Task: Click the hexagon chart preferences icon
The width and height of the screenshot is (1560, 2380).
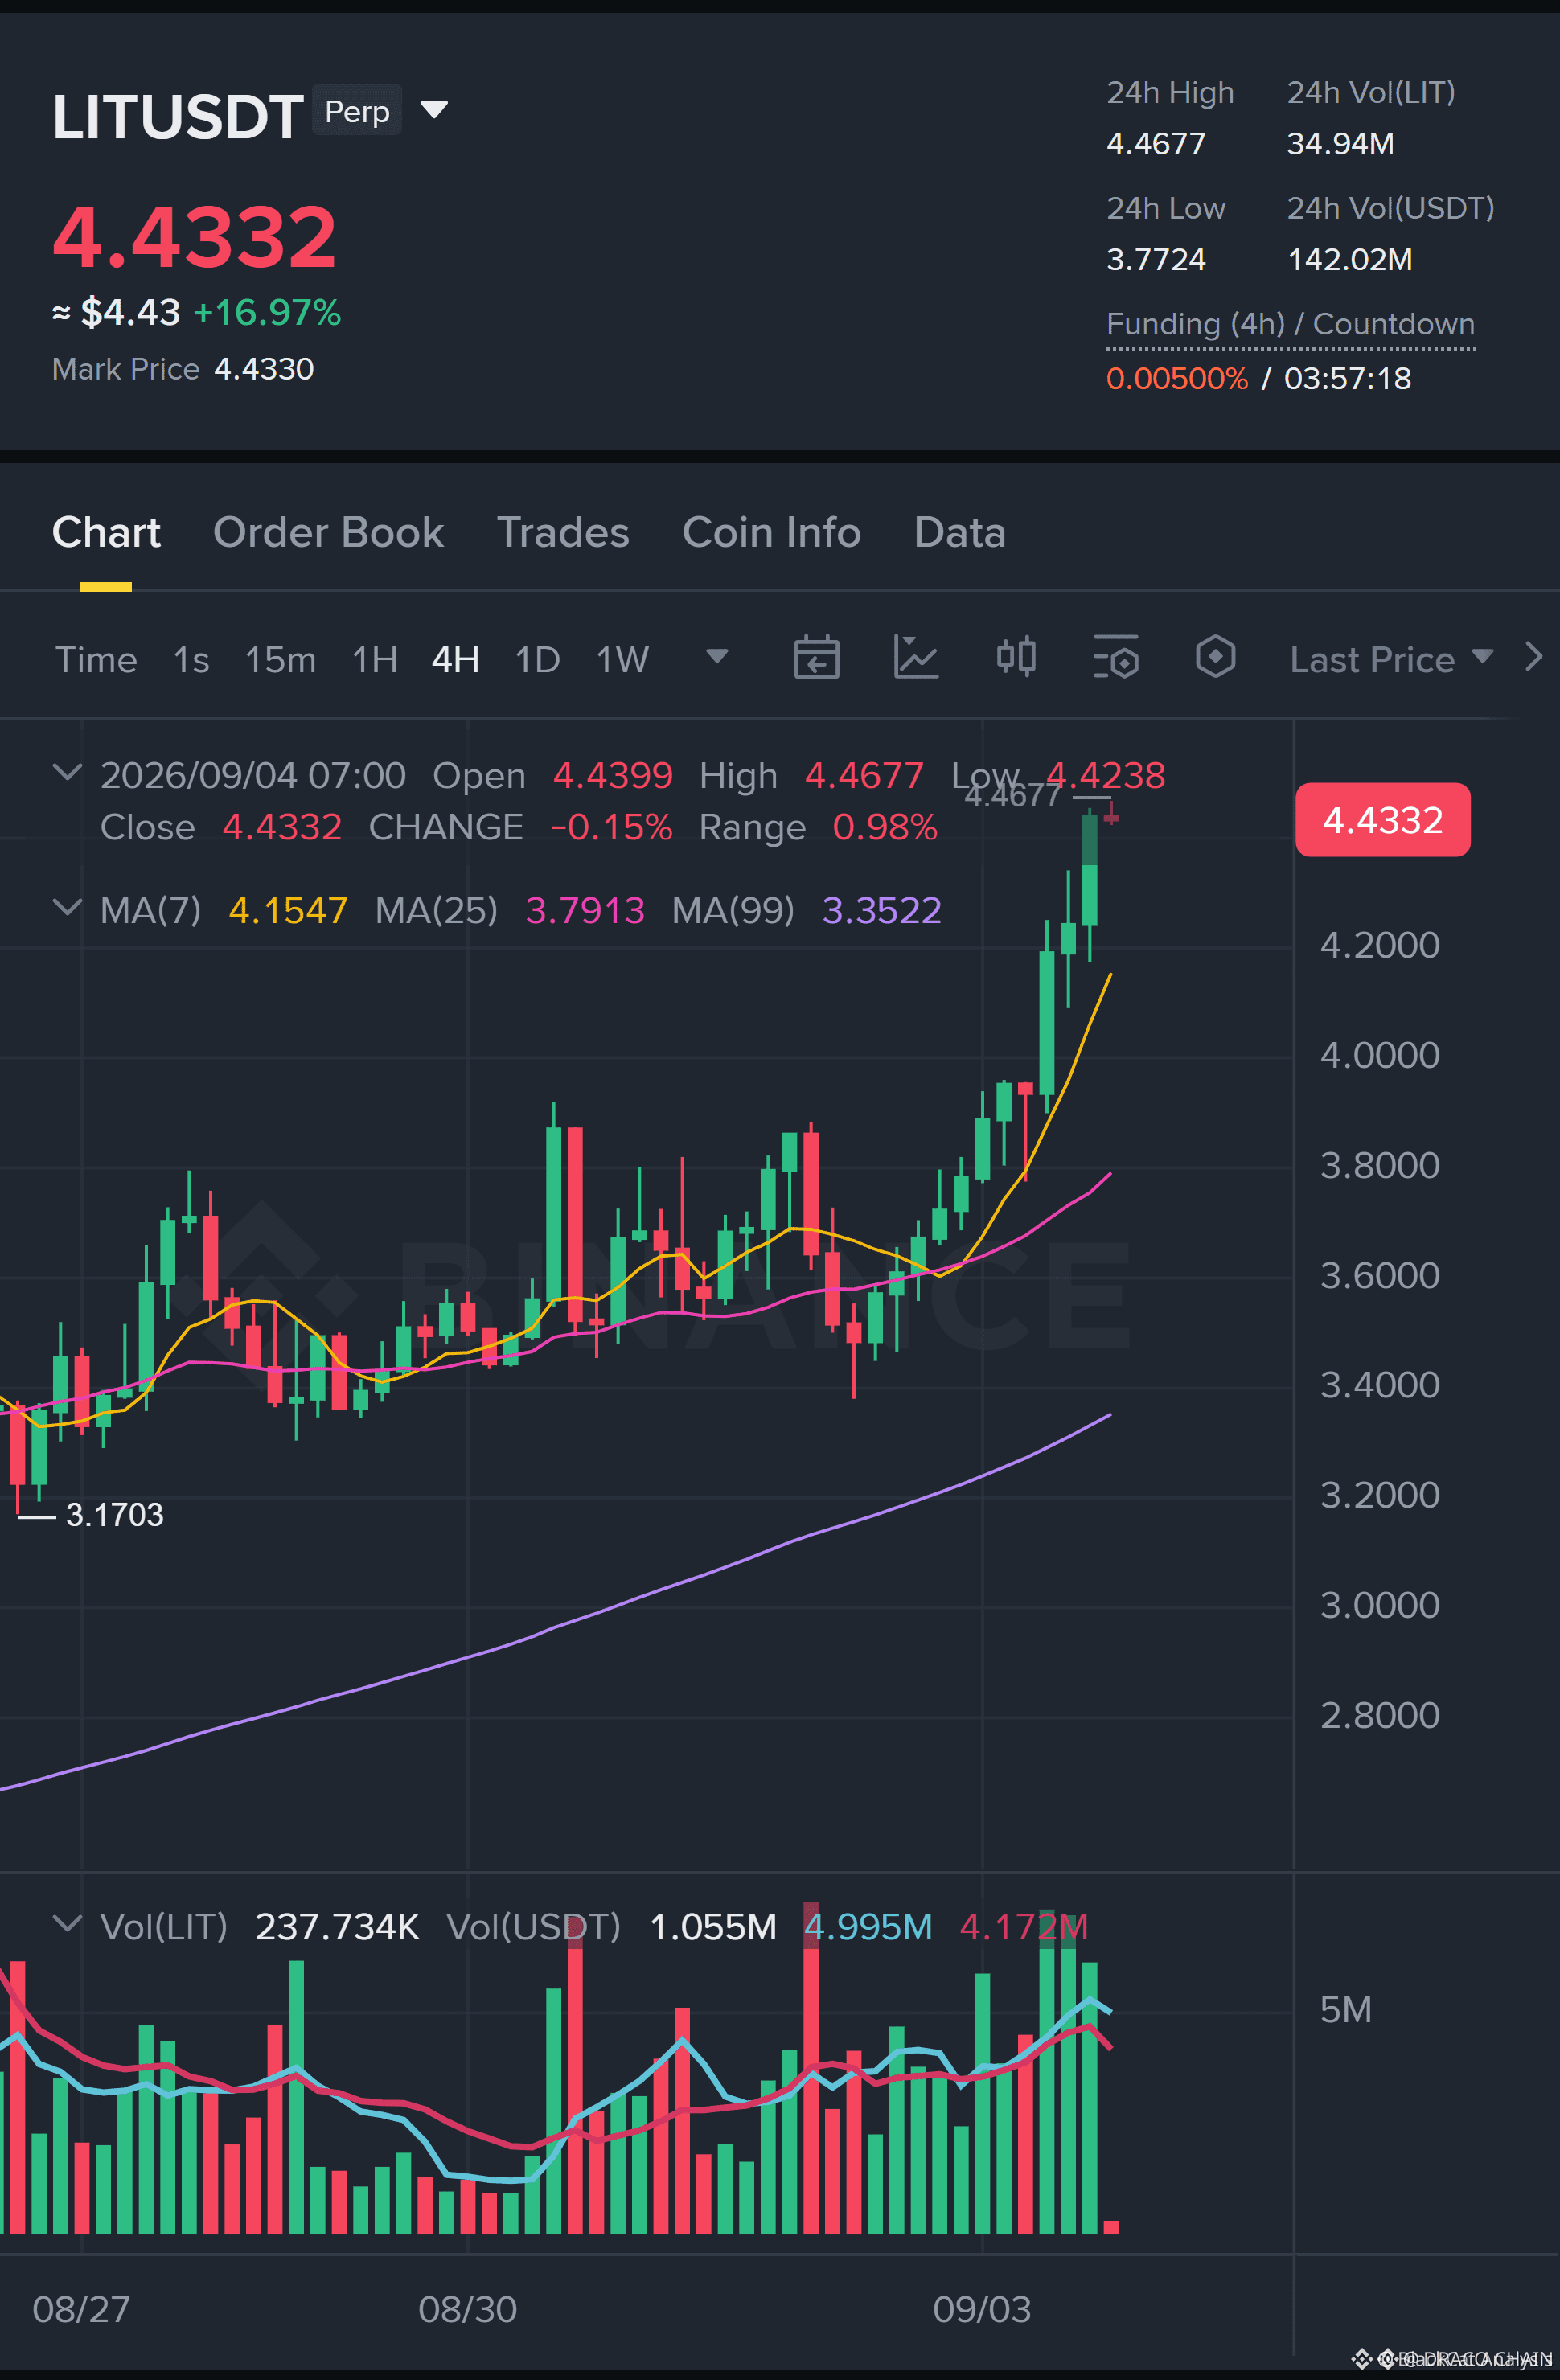Action: tap(1215, 657)
